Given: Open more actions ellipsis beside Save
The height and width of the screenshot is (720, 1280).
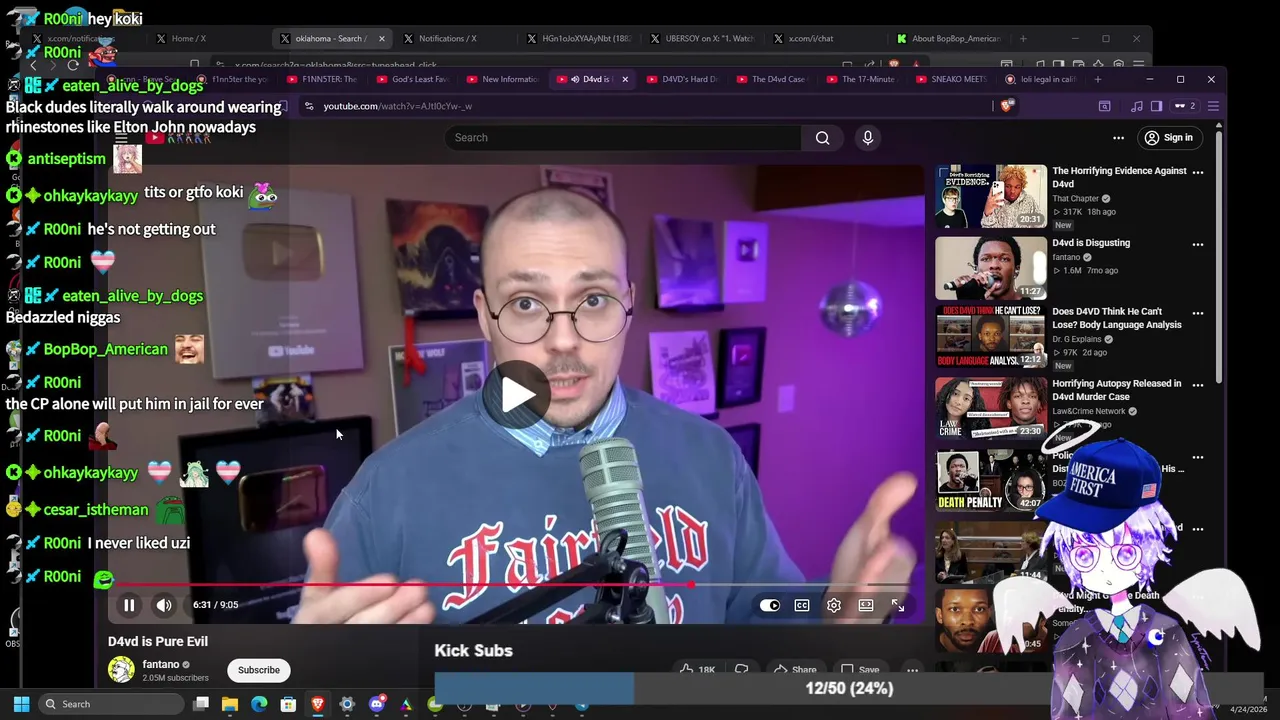Looking at the screenshot, I should 912,670.
